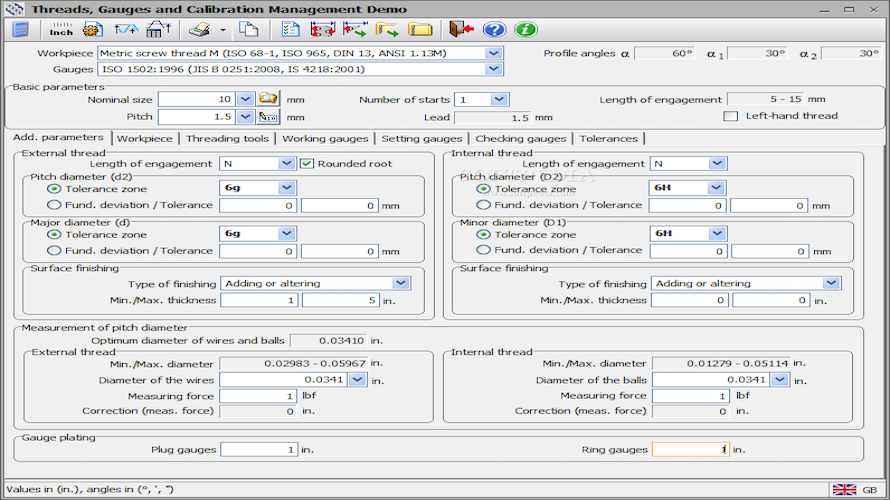Screen dimensions: 890x500
Task: Click external Max. thickness field showing 5
Action: (341, 300)
